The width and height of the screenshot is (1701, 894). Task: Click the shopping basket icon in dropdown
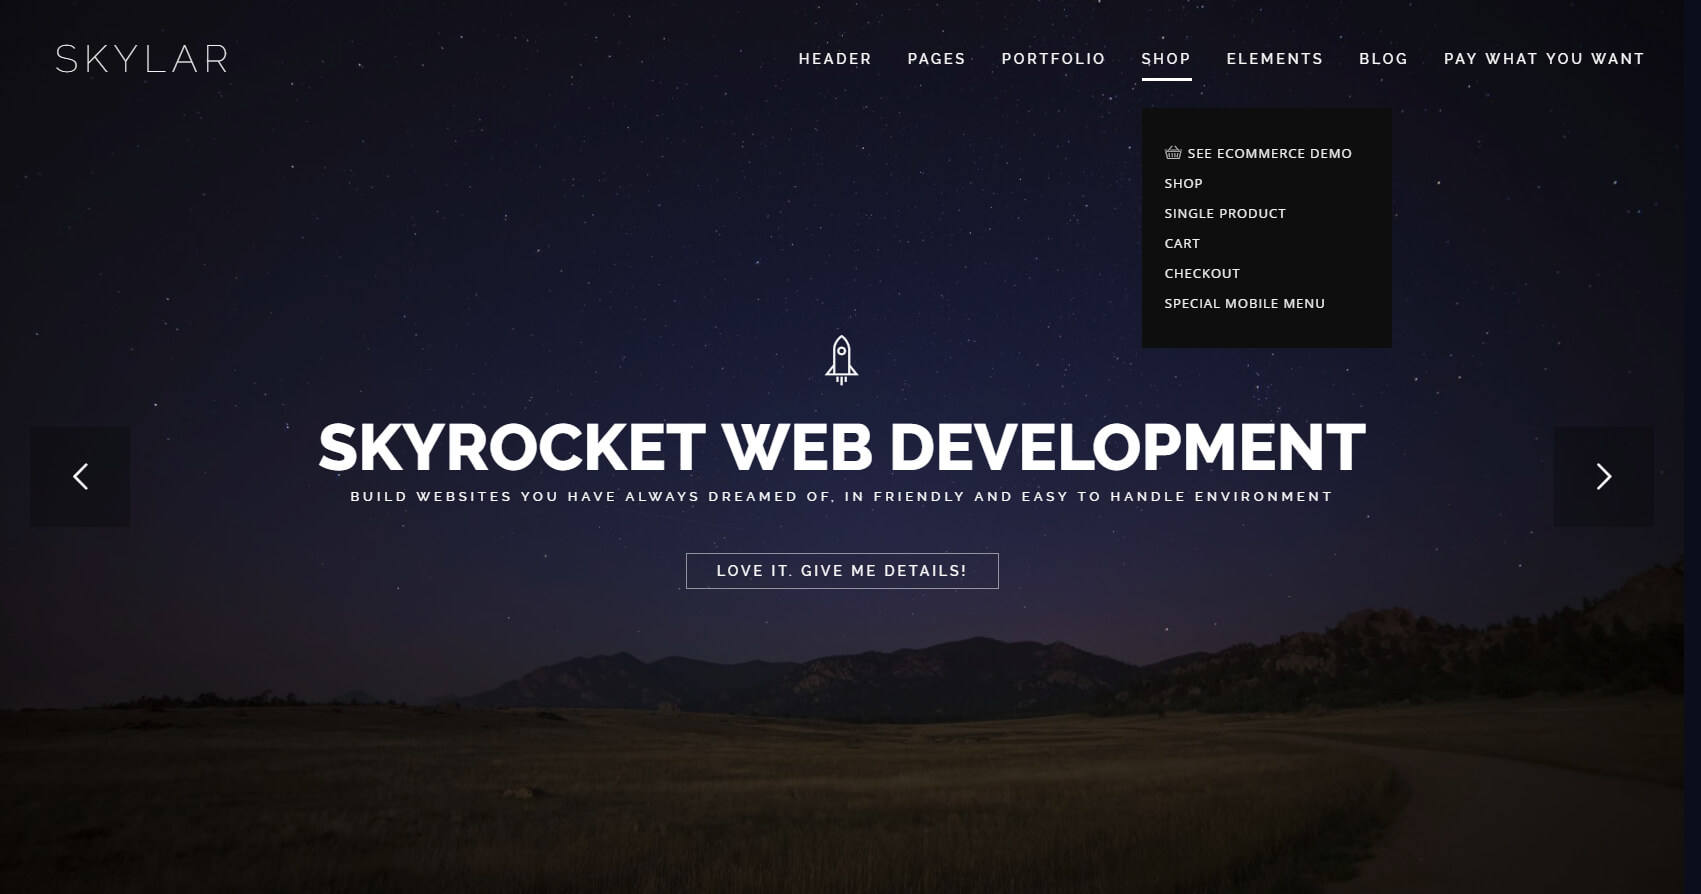[1173, 153]
